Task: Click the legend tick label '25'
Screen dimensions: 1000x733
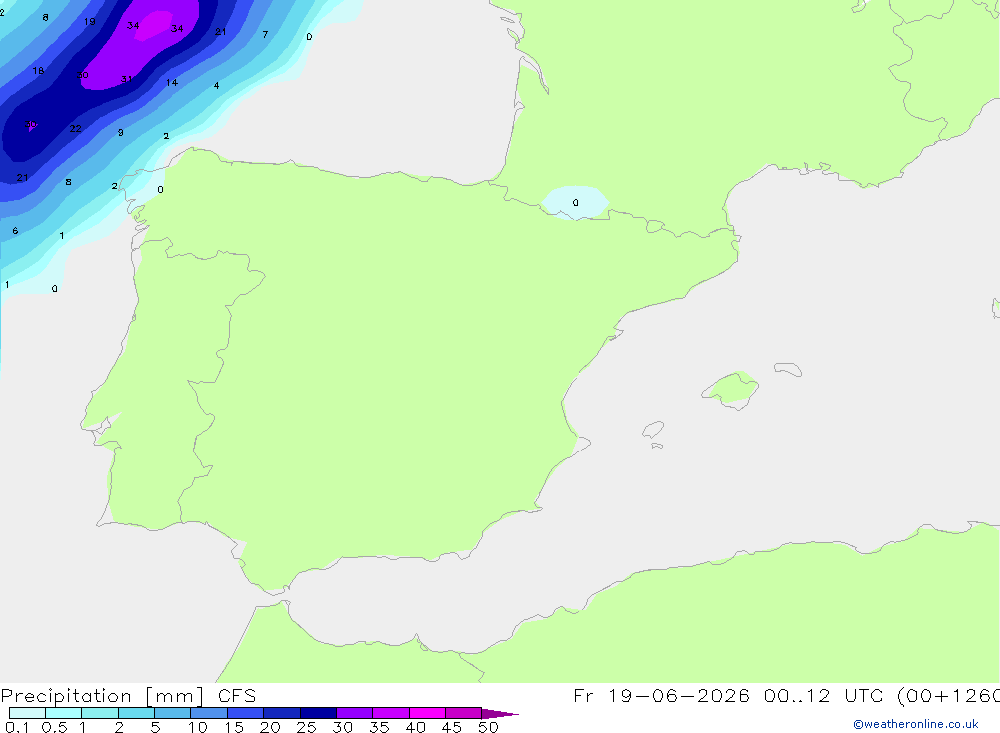Action: point(307,727)
